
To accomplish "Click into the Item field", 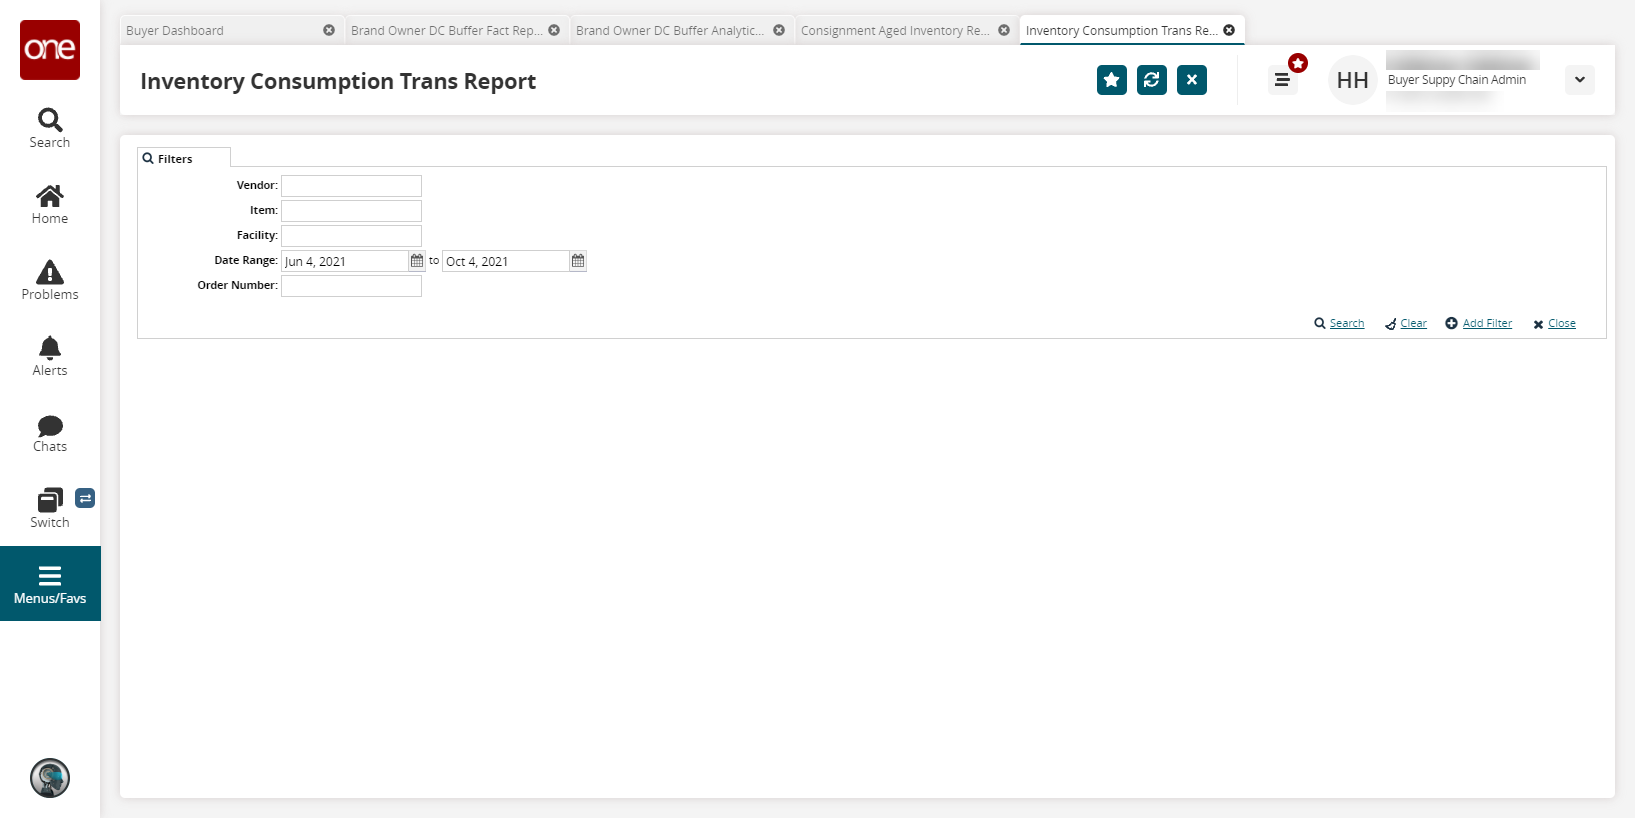I will click(351, 211).
